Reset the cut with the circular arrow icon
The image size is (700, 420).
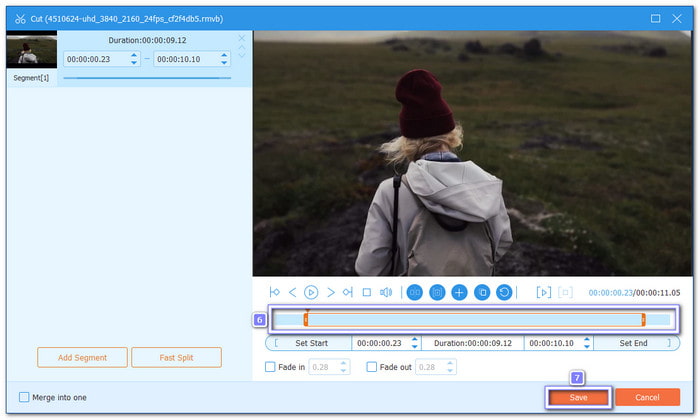point(505,292)
